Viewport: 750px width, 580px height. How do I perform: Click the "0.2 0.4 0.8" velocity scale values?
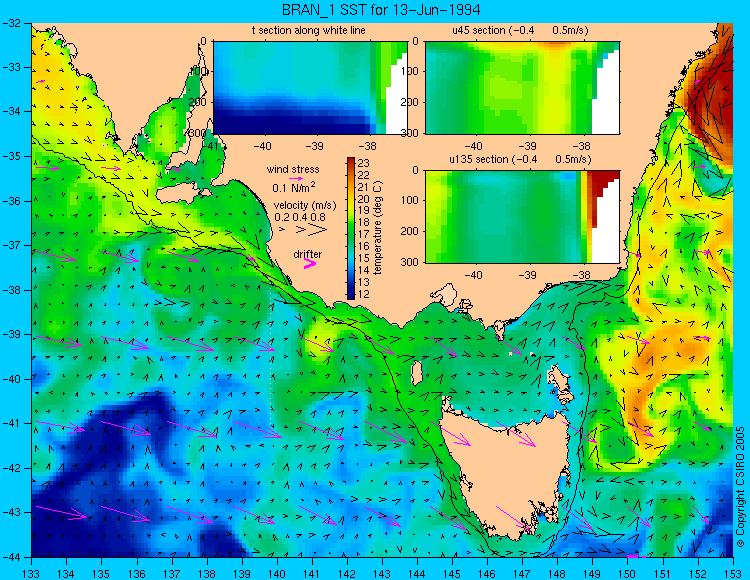pyautogui.click(x=300, y=217)
